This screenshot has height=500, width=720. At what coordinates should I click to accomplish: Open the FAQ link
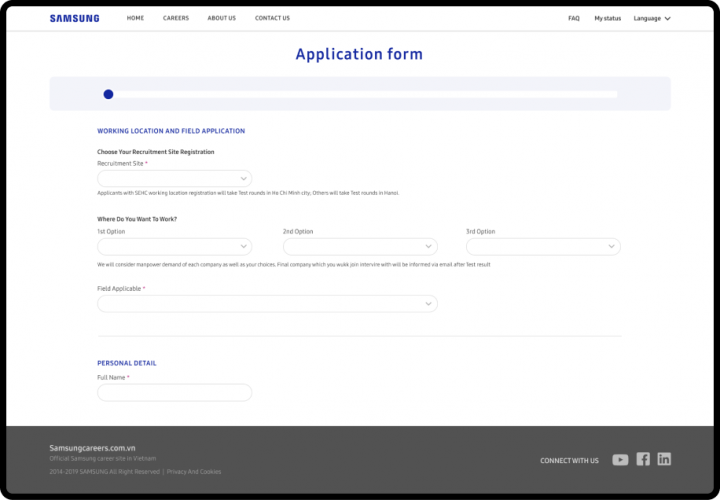point(574,18)
